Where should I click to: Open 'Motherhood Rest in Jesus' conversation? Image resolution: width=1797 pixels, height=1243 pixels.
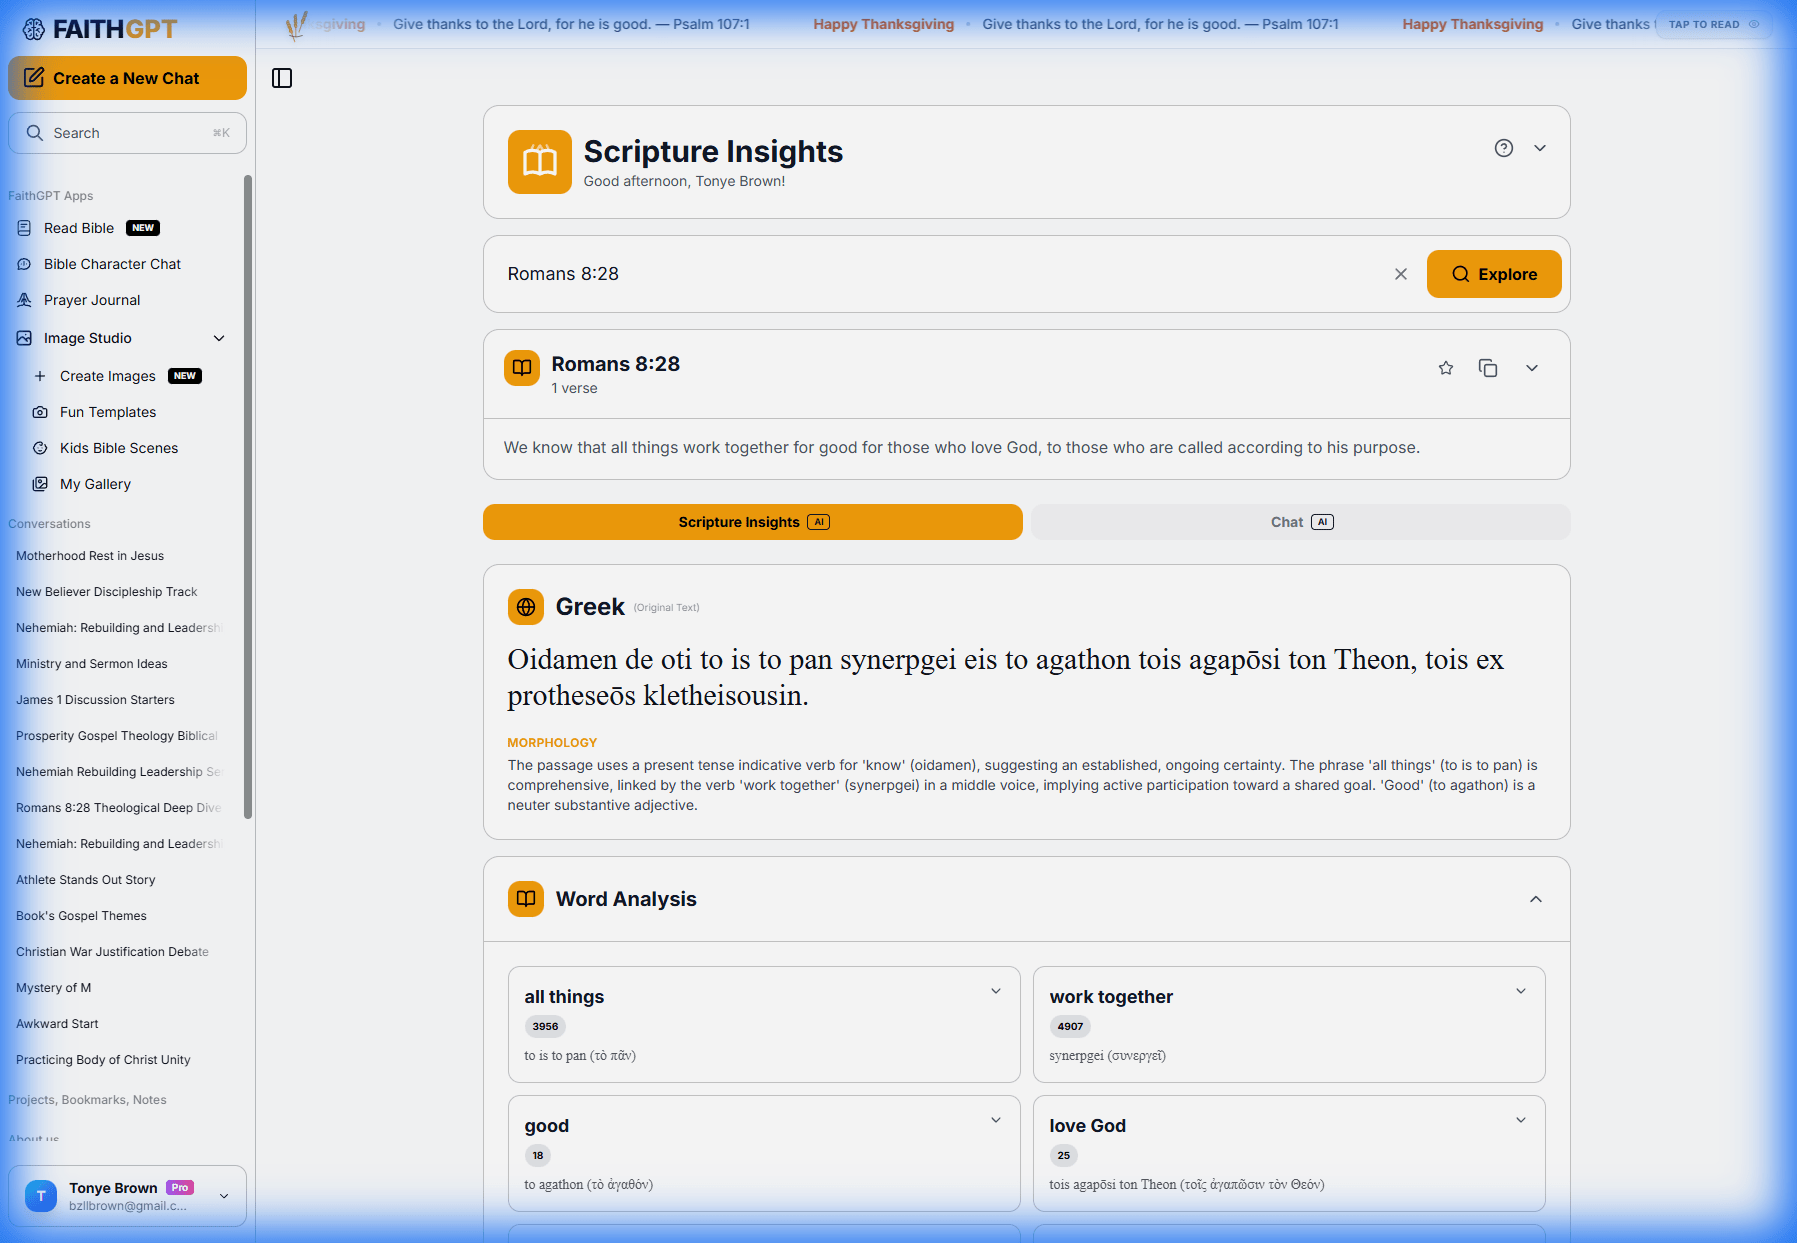[90, 556]
